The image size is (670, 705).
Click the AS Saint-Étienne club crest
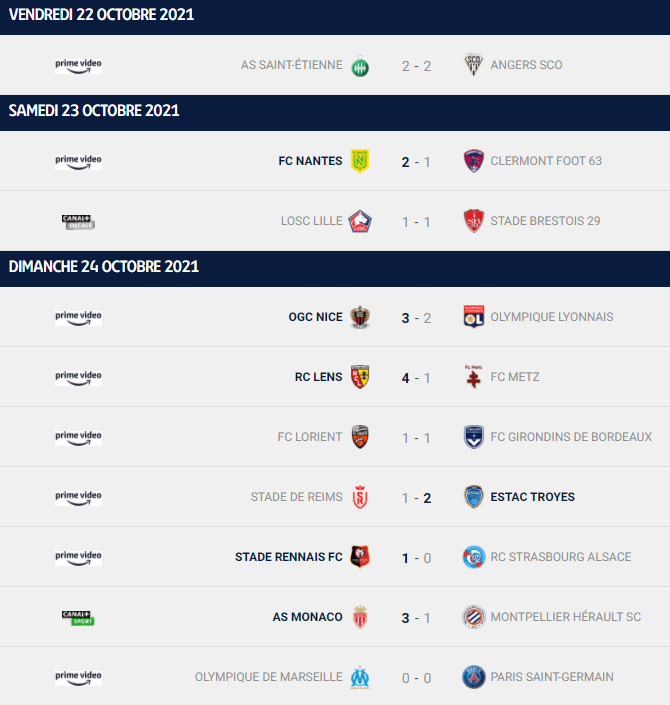(360, 66)
